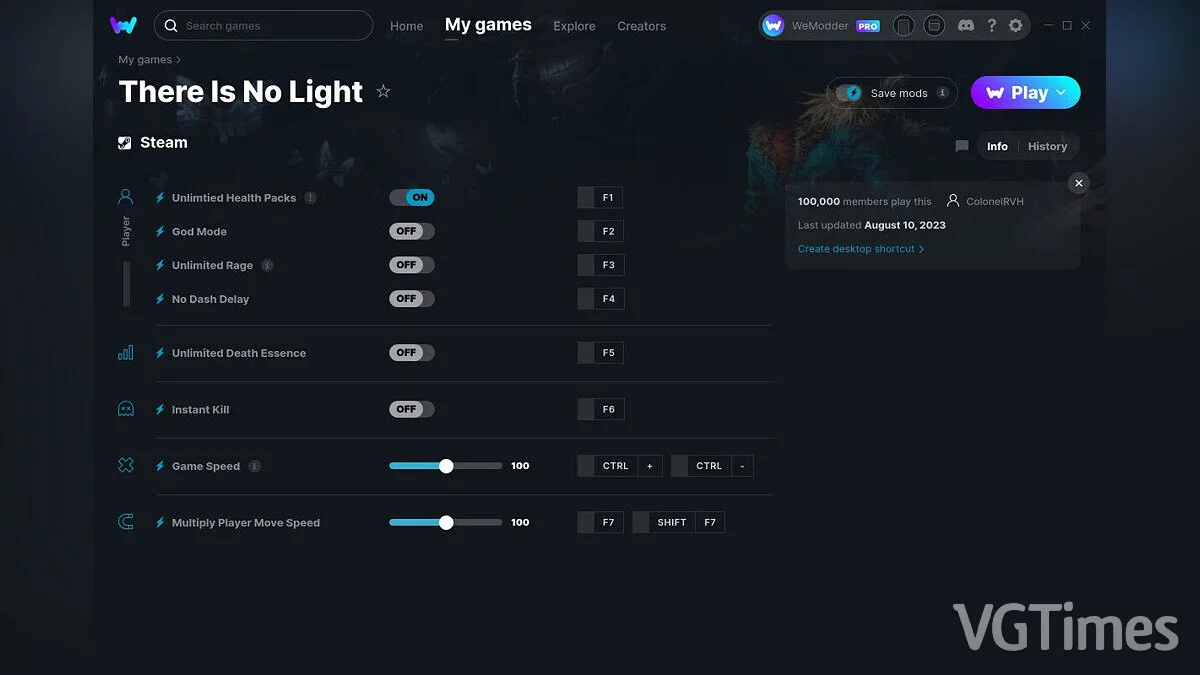This screenshot has width=1200, height=675.
Task: Turn off Unlimtied Health Packs toggle
Action: tap(412, 197)
